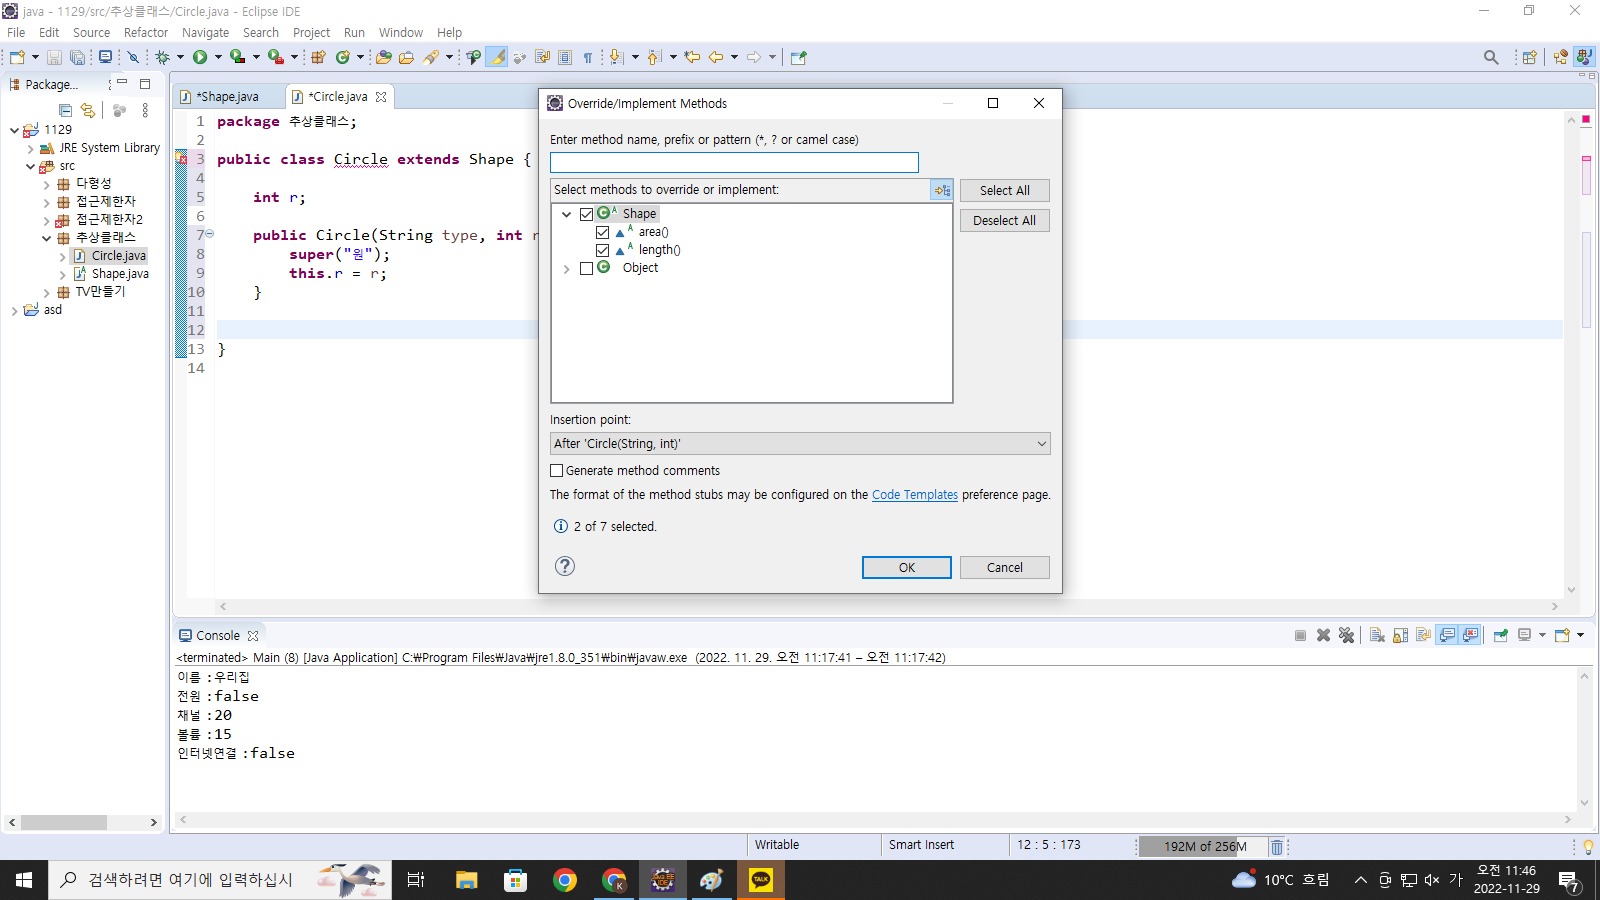This screenshot has height=900, width=1600.
Task: Click Clear Console icon
Action: (x=1377, y=635)
